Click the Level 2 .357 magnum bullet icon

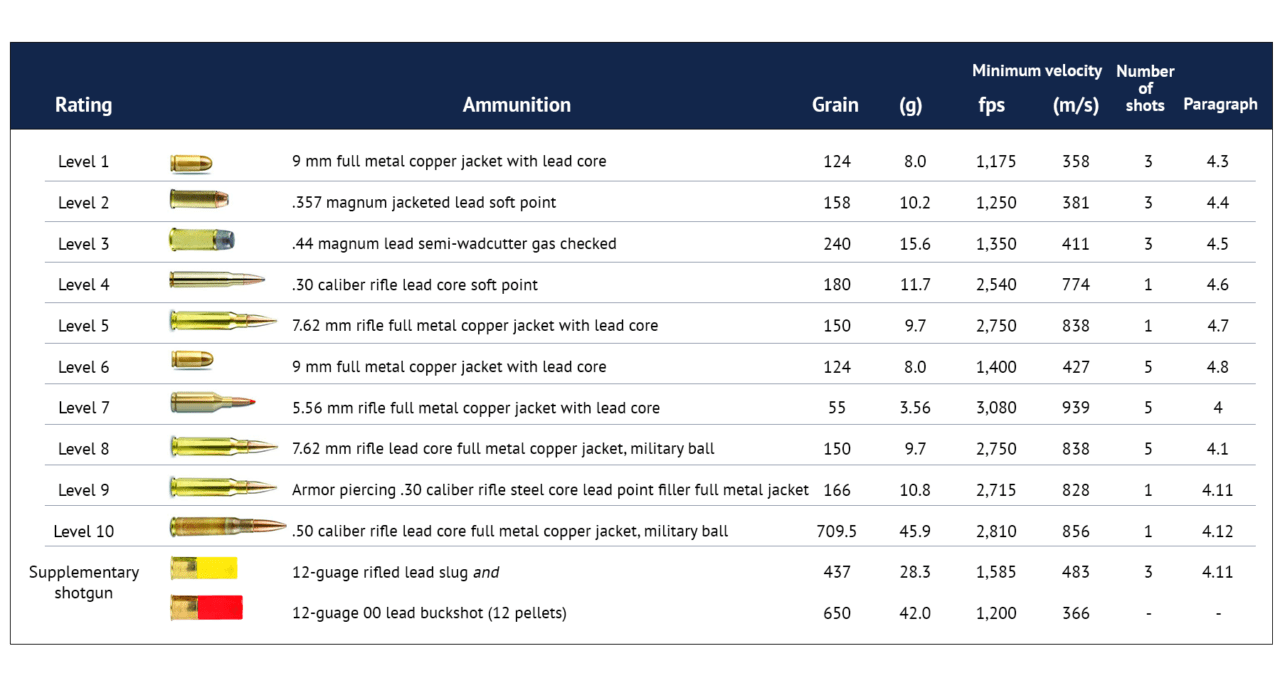click(x=199, y=200)
